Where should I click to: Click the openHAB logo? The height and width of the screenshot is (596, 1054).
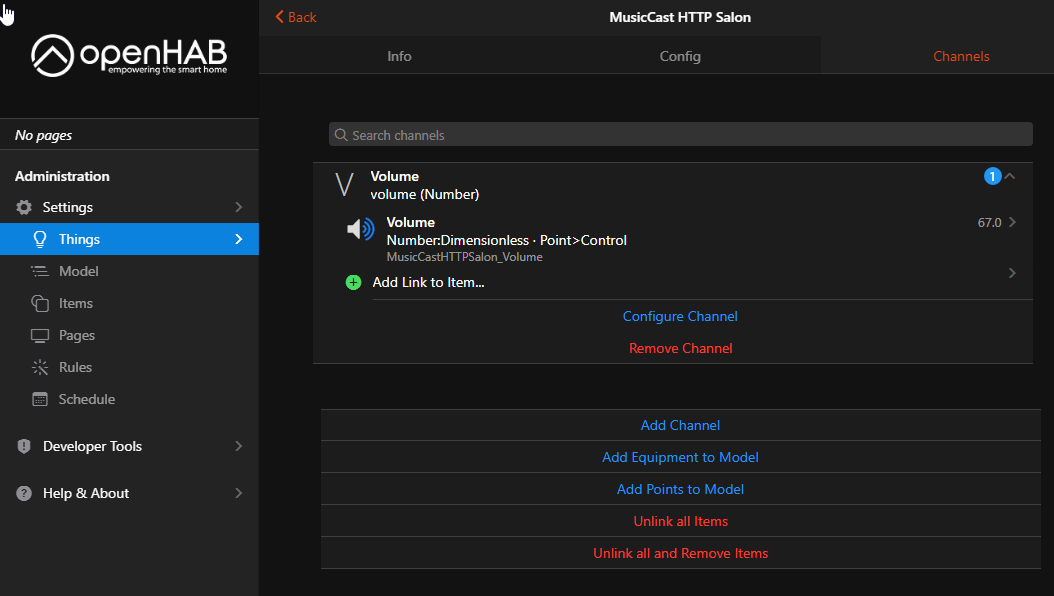[129, 55]
